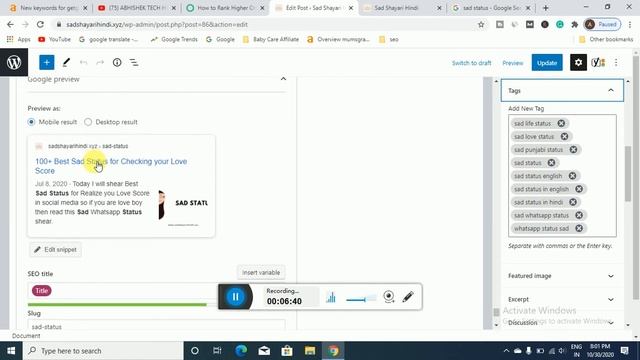
Task: Open the YouTube bookmark
Action: tap(54, 40)
